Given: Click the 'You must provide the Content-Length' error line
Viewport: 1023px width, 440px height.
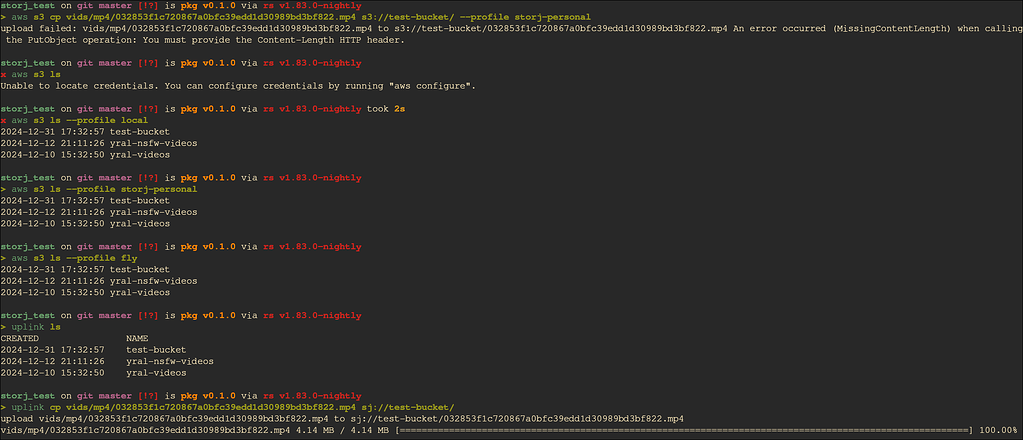Looking at the screenshot, I should tap(206, 40).
